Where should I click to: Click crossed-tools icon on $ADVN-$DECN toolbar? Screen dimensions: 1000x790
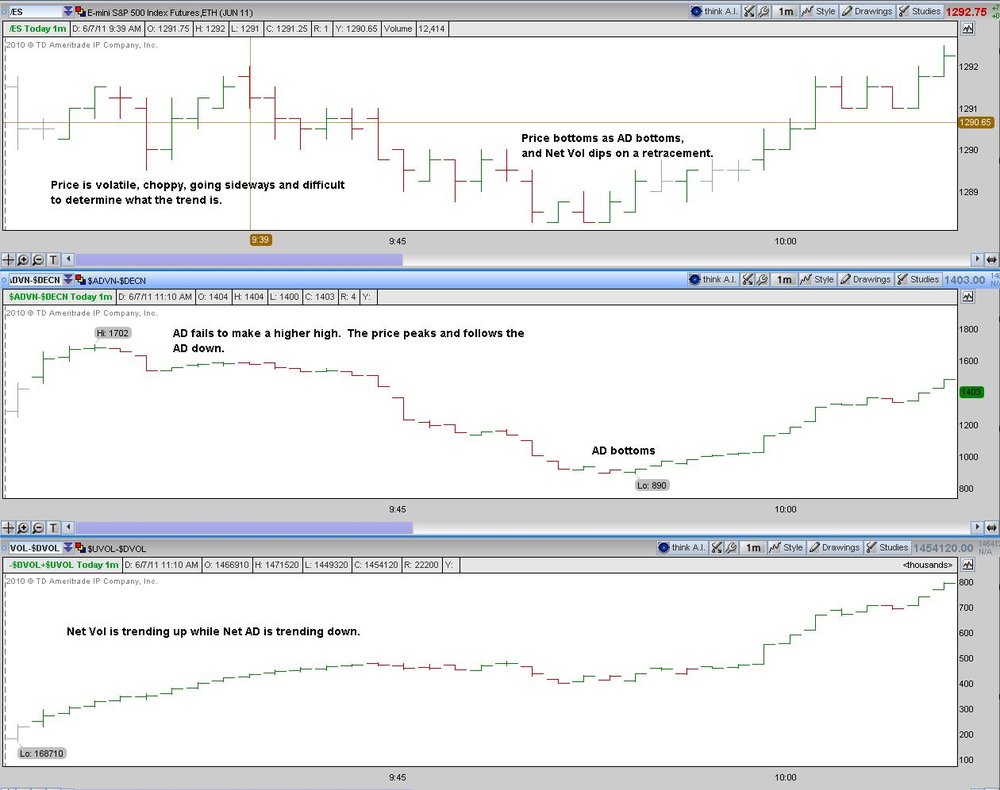click(747, 279)
